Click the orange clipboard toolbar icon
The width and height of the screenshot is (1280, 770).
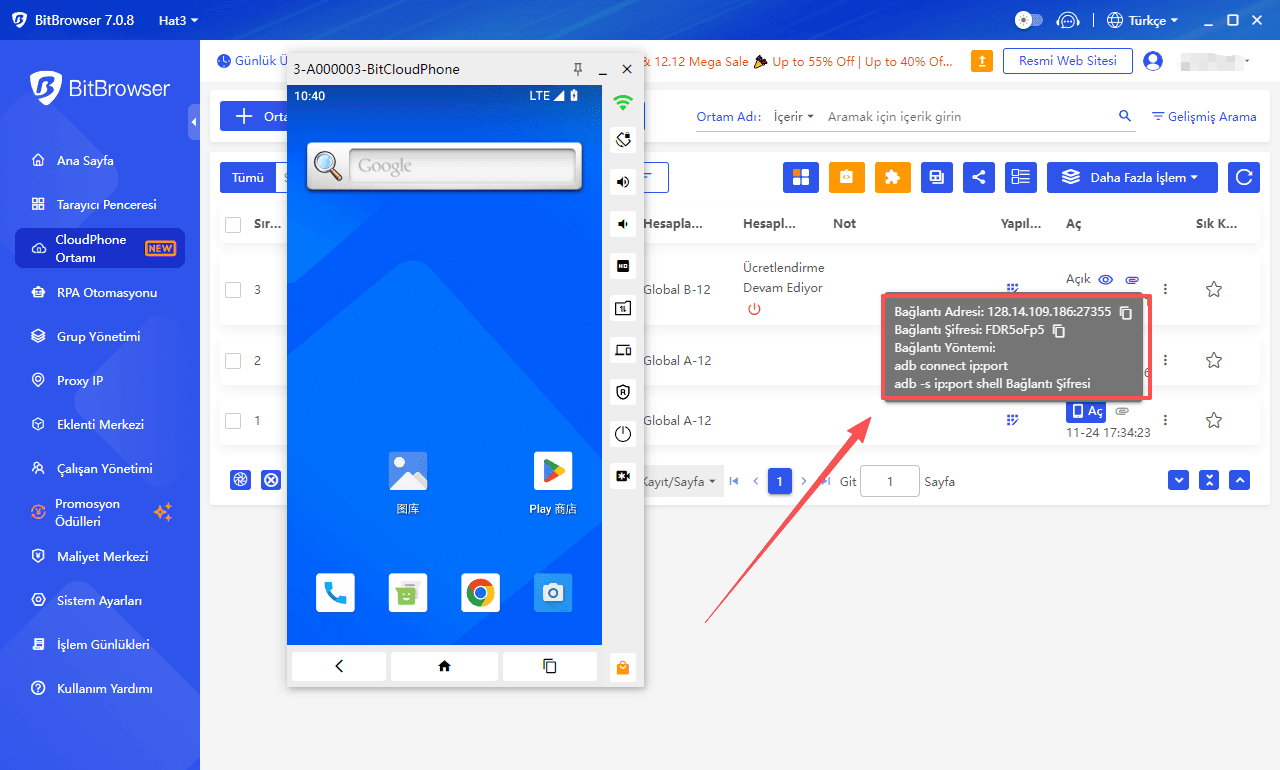pos(846,177)
